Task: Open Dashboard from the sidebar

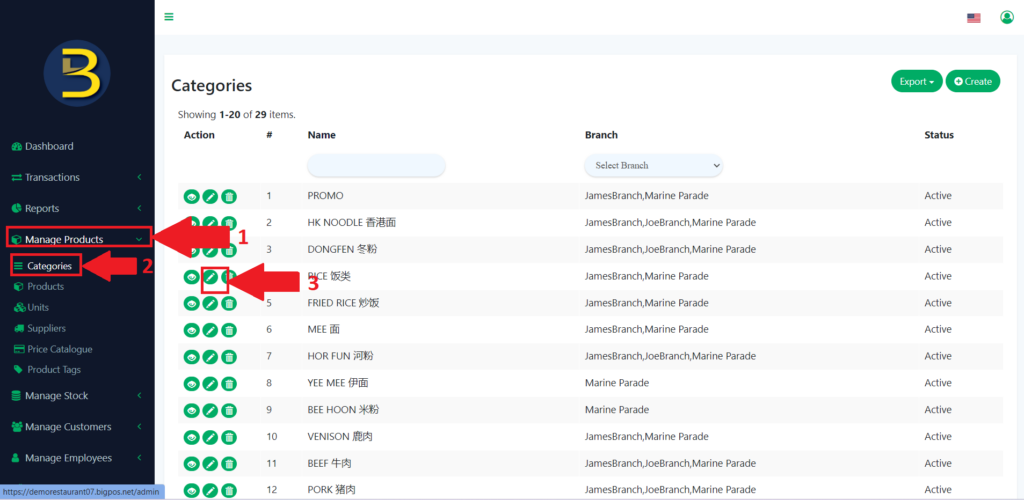Action: click(49, 146)
